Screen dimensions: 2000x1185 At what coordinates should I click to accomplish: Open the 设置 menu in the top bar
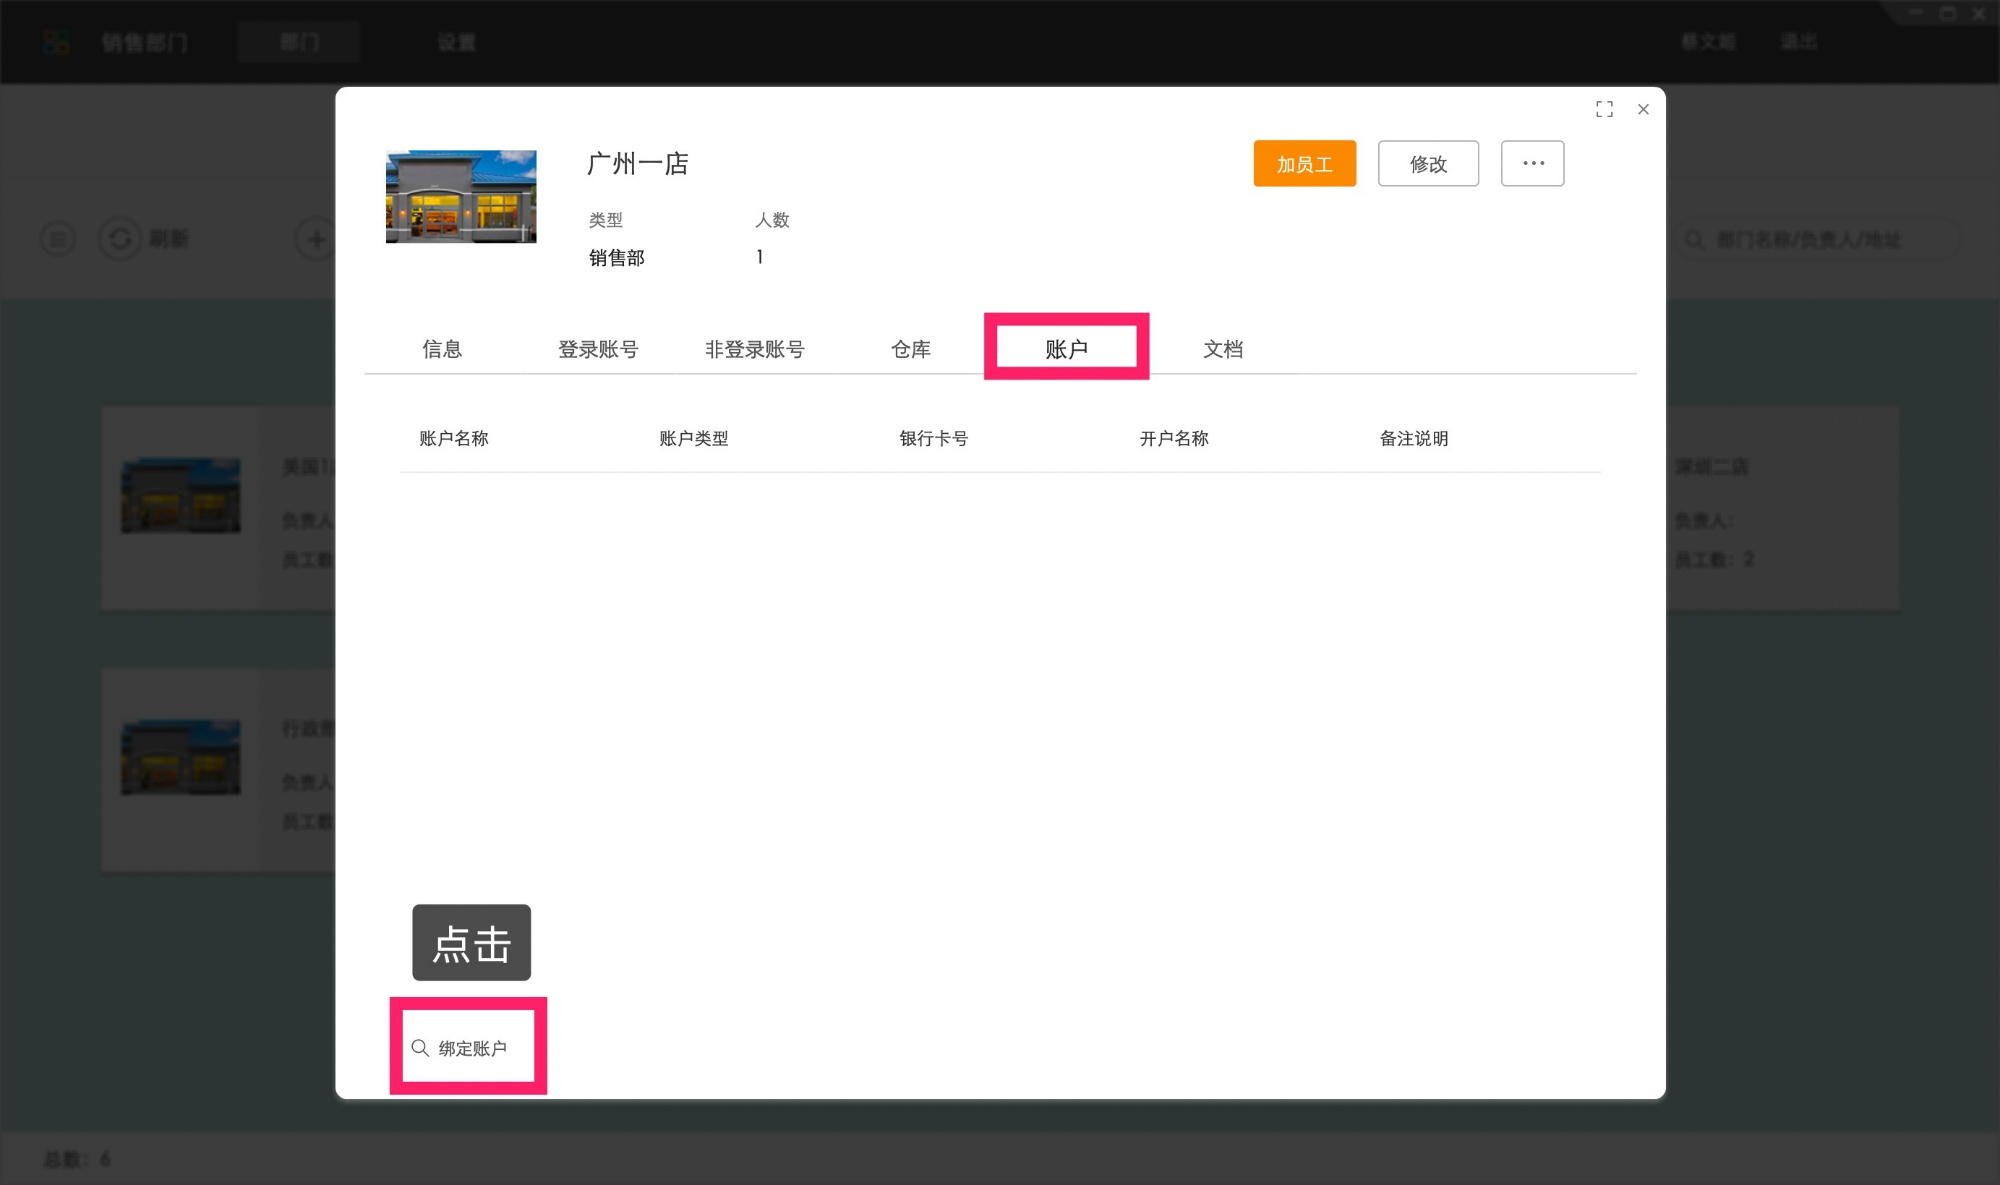[456, 41]
